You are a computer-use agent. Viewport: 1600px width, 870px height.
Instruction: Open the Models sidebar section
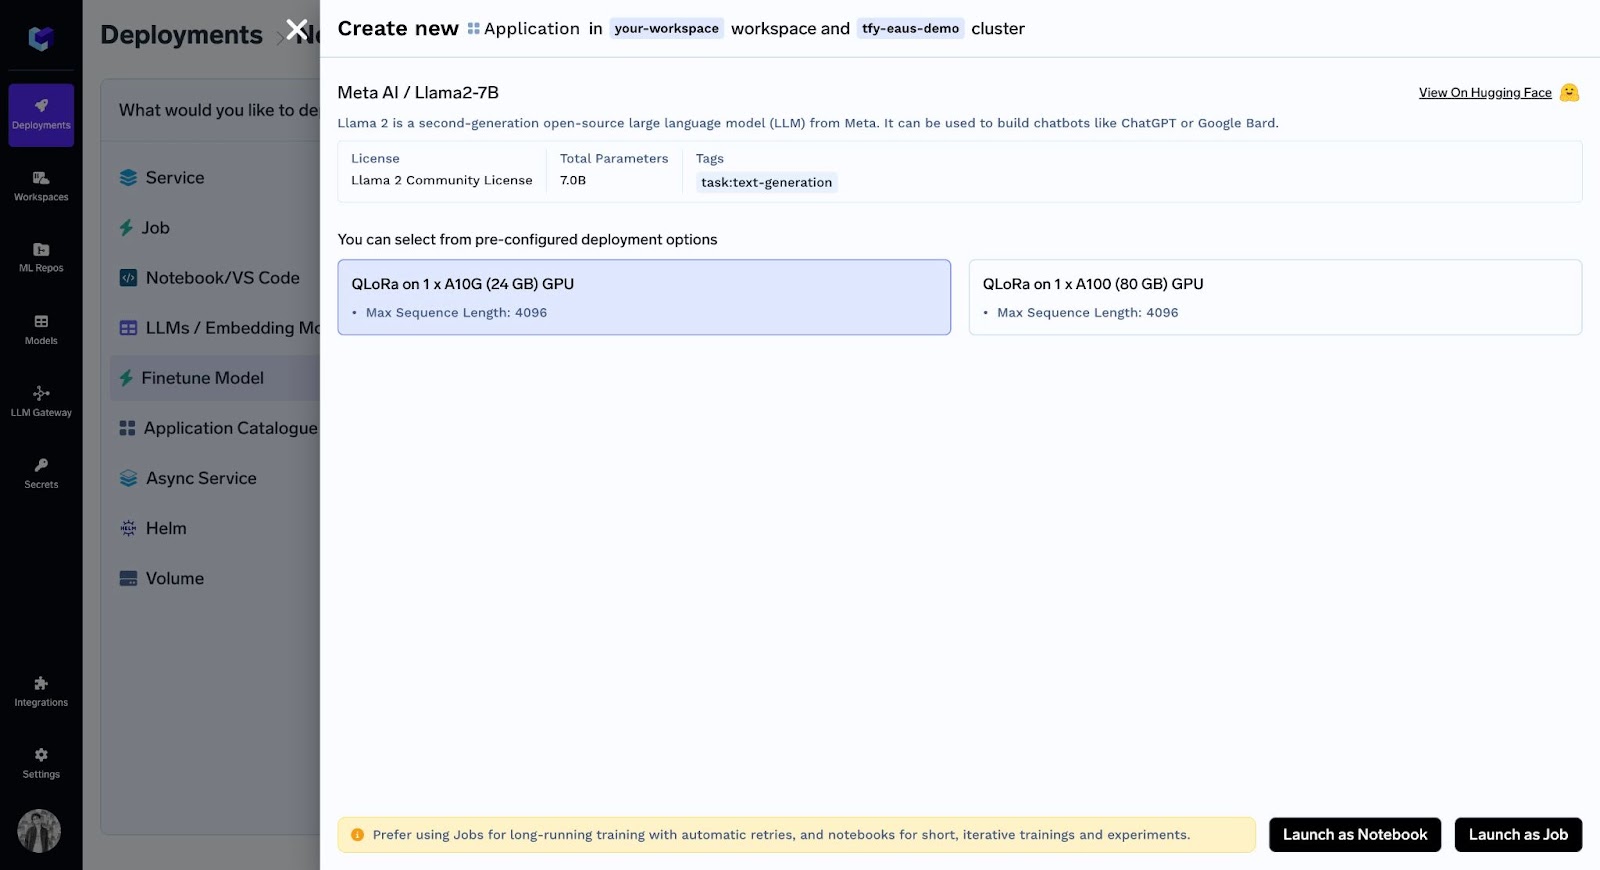coord(41,330)
